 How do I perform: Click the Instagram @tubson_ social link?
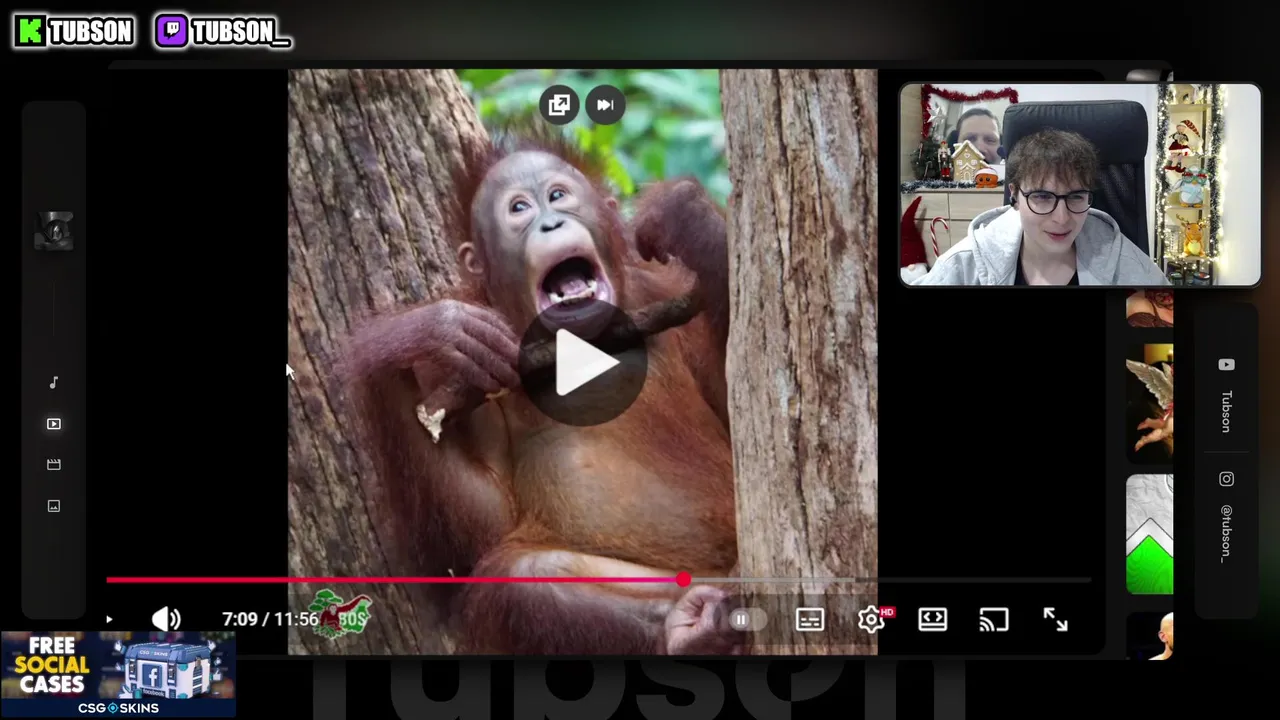1226,517
